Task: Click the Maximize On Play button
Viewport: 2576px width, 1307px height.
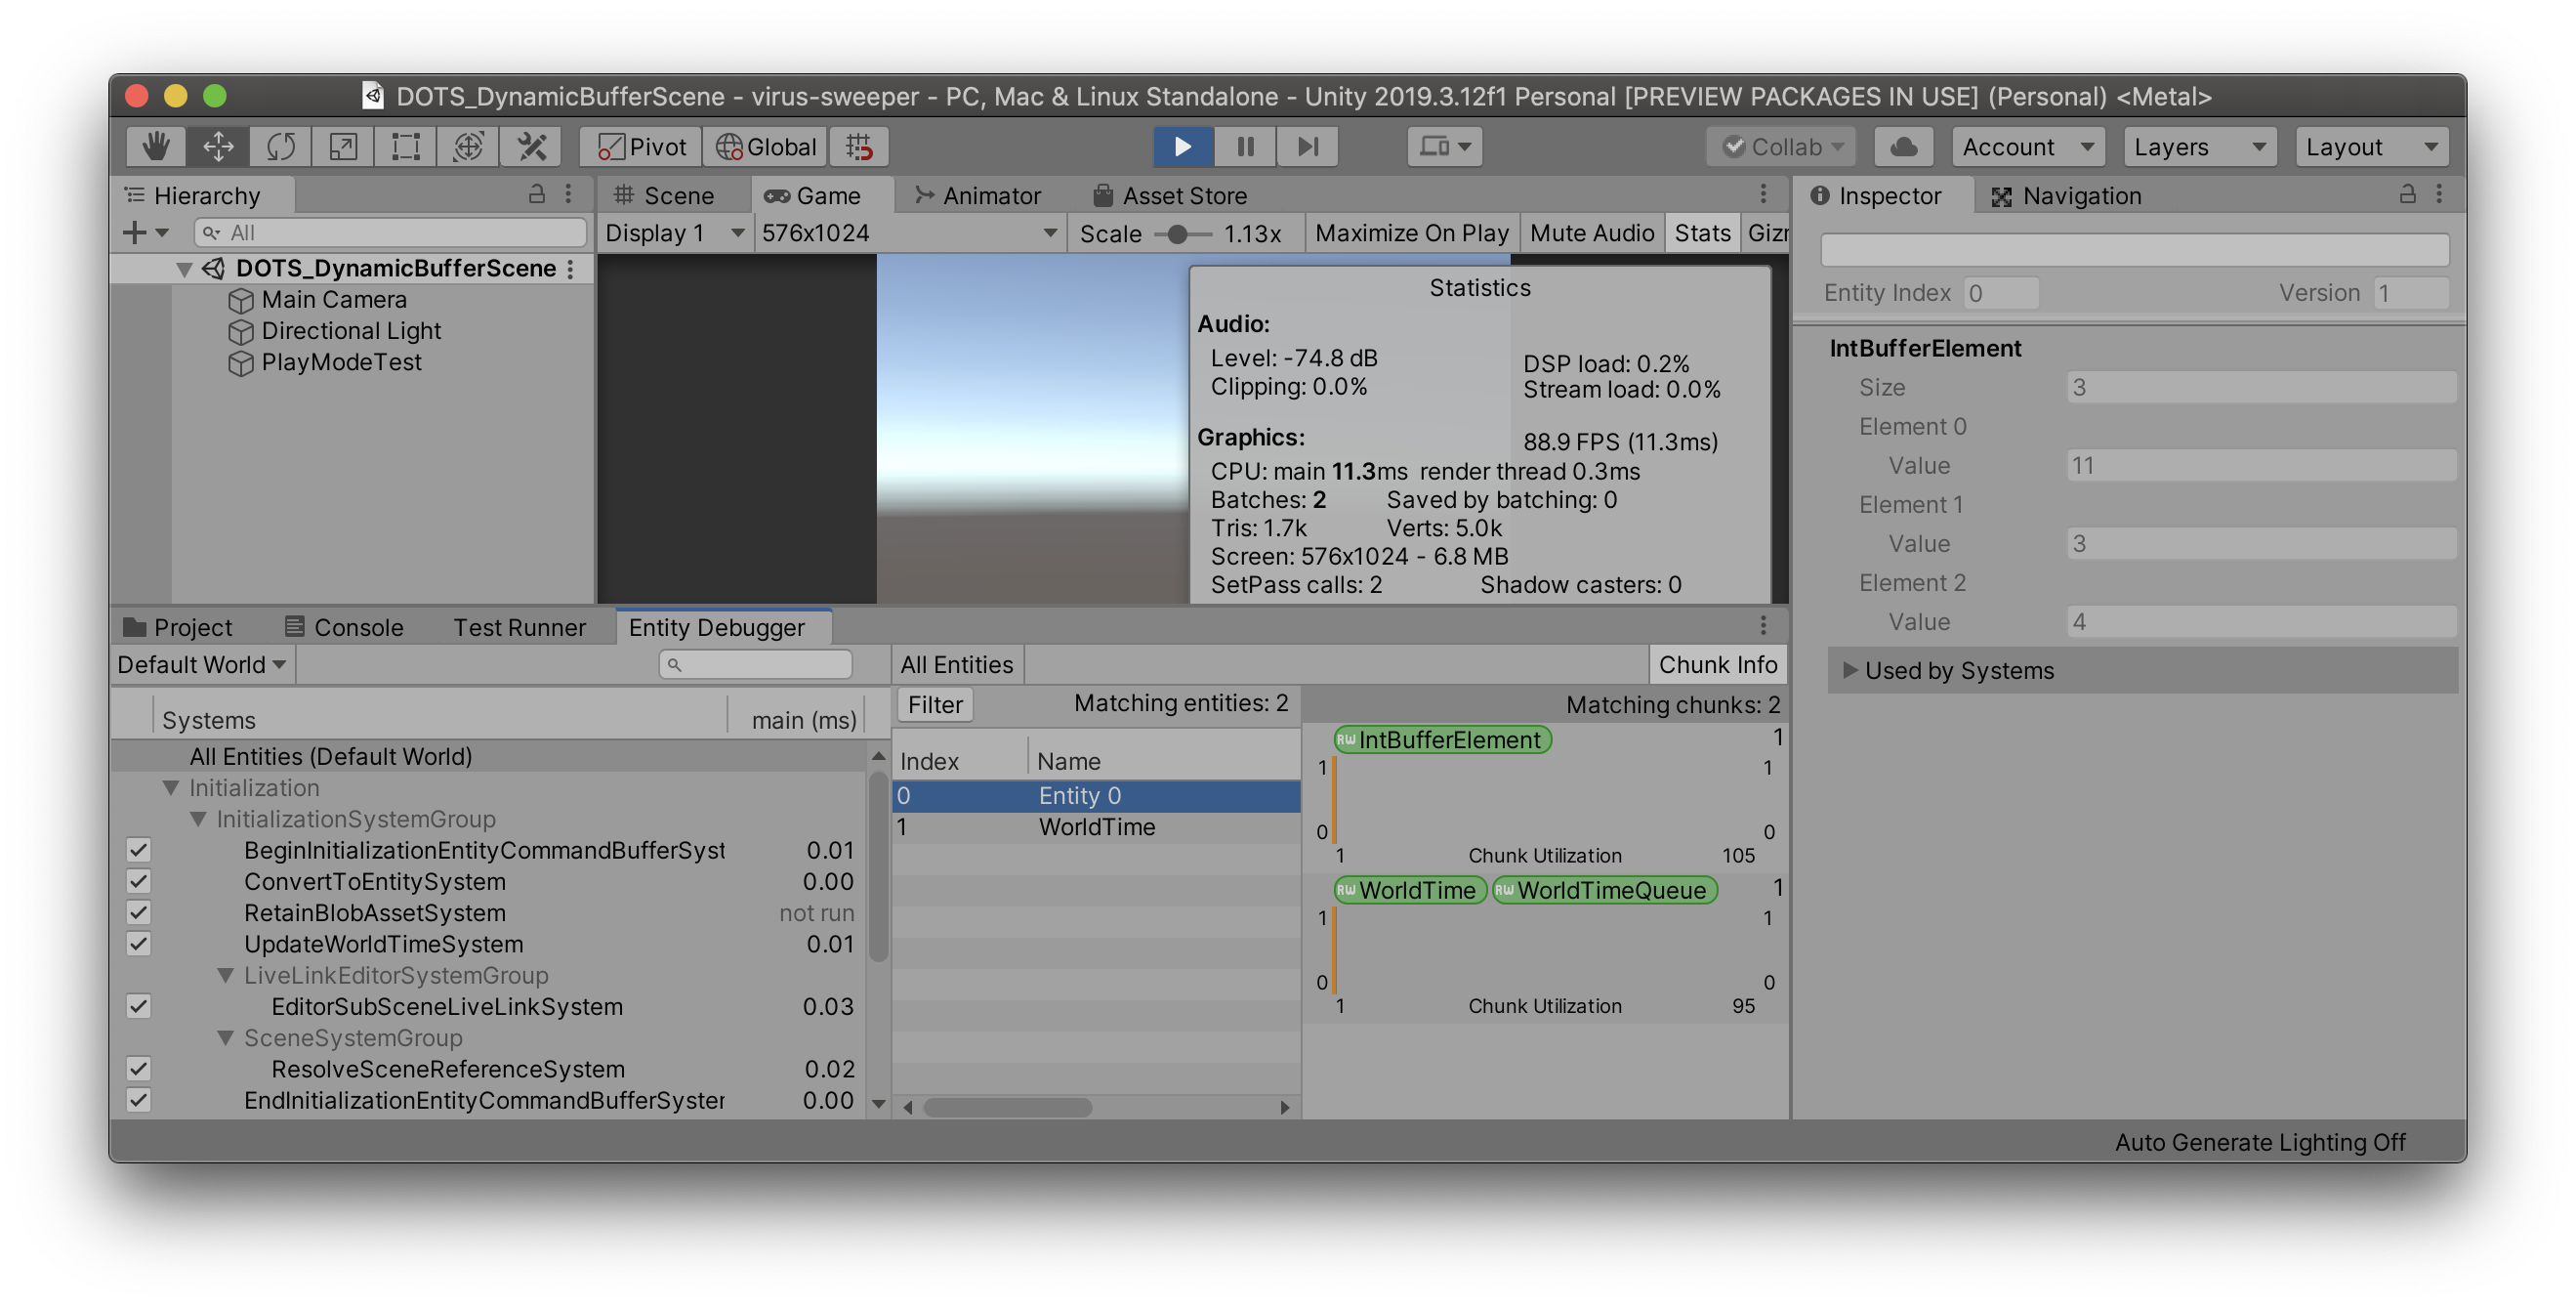Action: click(1411, 233)
